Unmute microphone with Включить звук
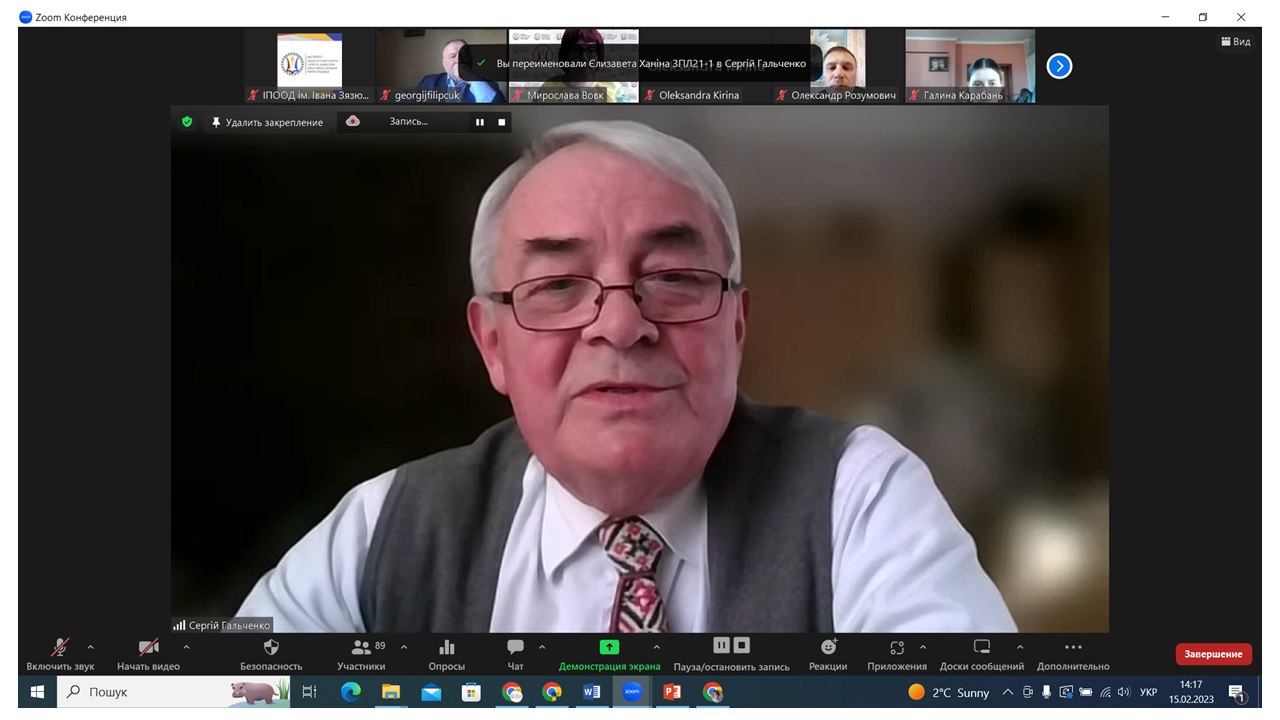1280x720 pixels. point(60,654)
